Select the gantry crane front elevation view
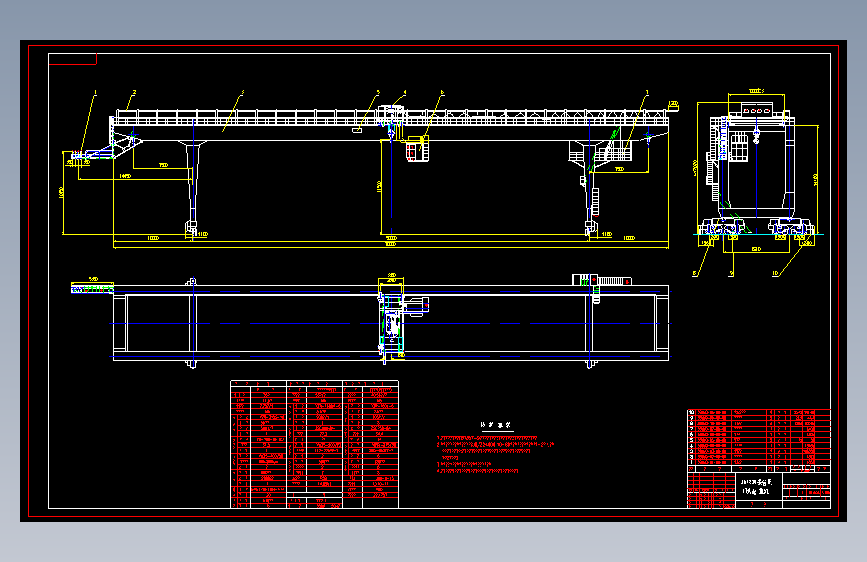 tap(370, 169)
